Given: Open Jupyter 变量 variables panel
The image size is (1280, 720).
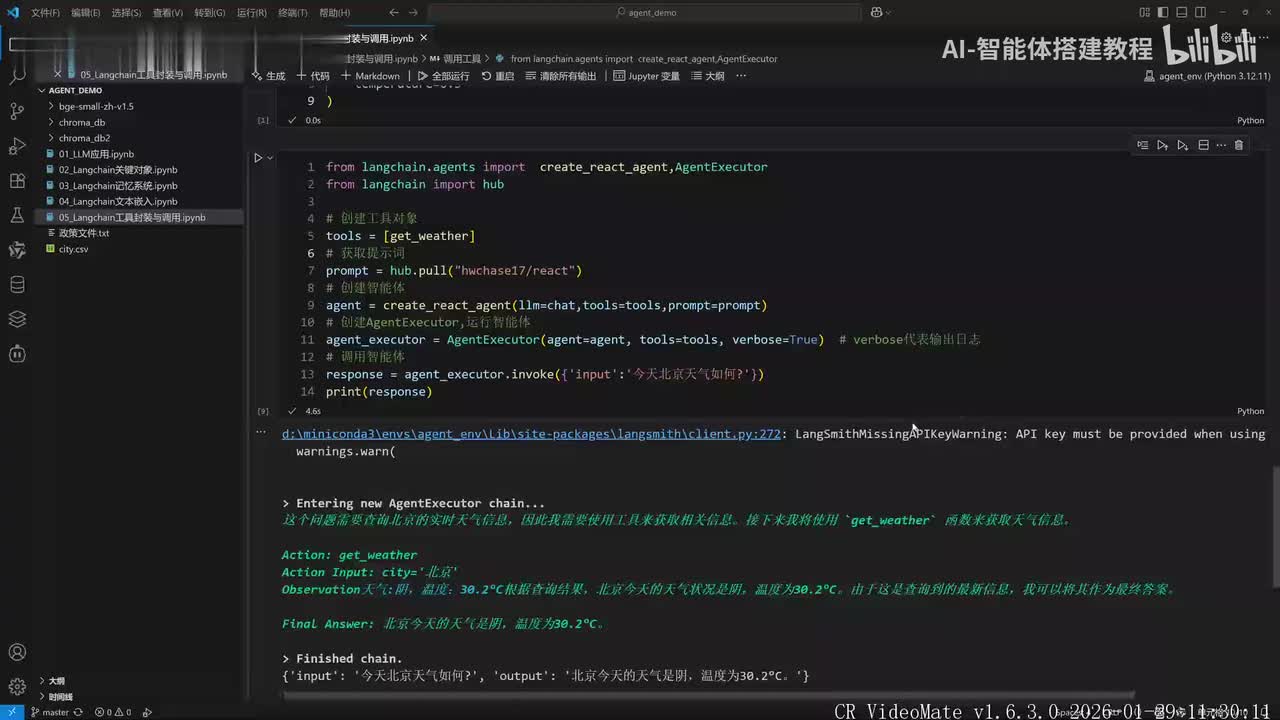Looking at the screenshot, I should tap(646, 76).
